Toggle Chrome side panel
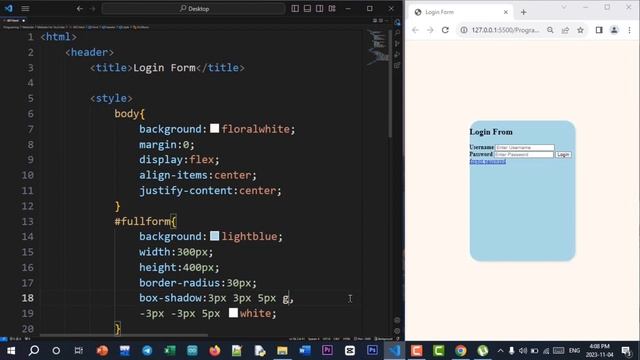The width and height of the screenshot is (640, 360). pyautogui.click(x=599, y=30)
